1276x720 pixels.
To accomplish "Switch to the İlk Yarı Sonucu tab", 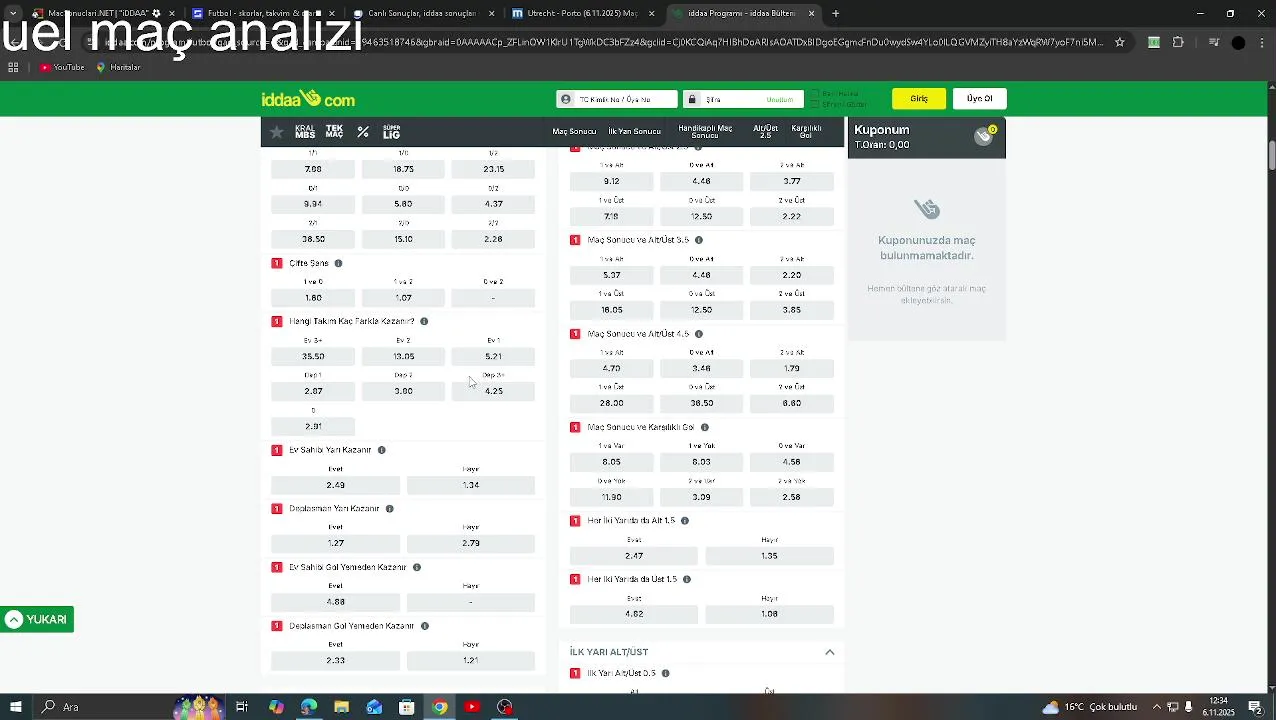I will coord(635,132).
